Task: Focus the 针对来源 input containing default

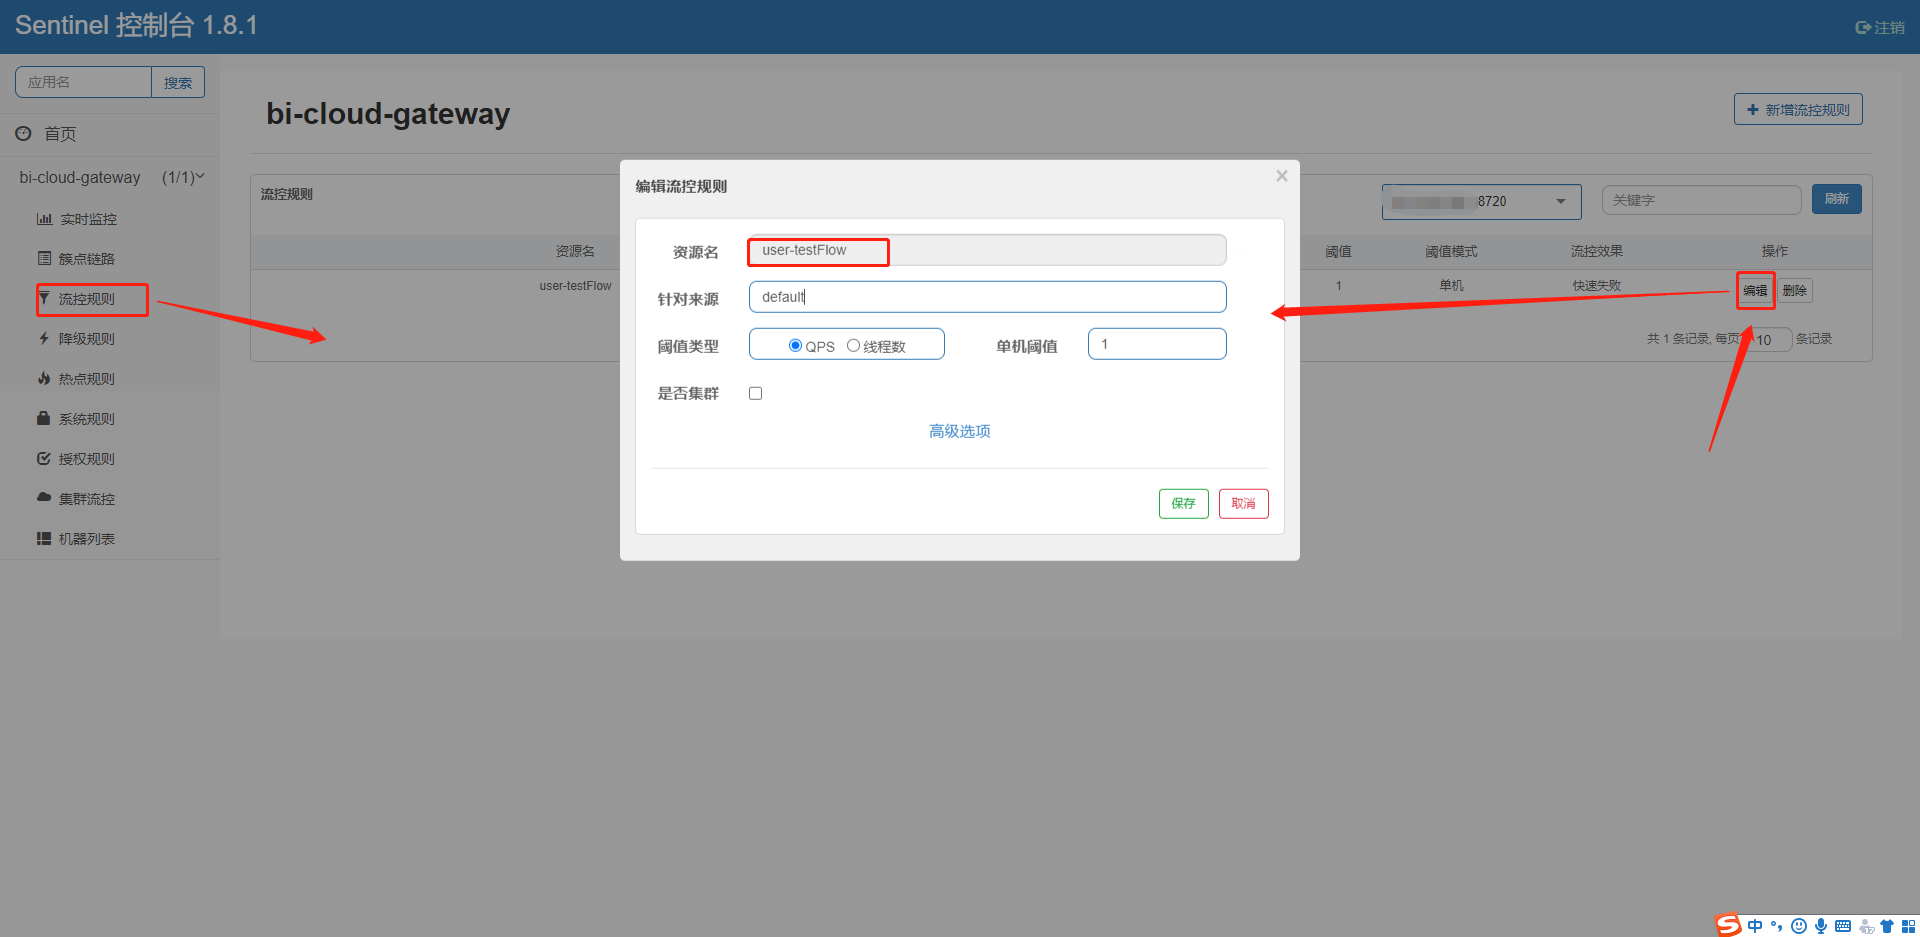Action: click(988, 297)
